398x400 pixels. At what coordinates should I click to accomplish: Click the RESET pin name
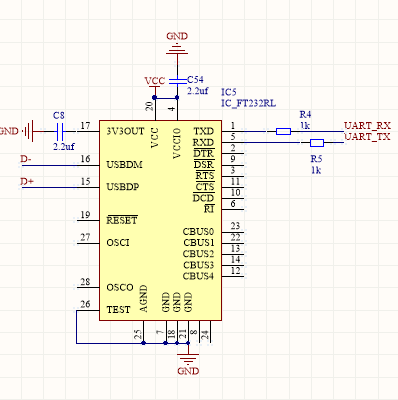click(x=122, y=220)
